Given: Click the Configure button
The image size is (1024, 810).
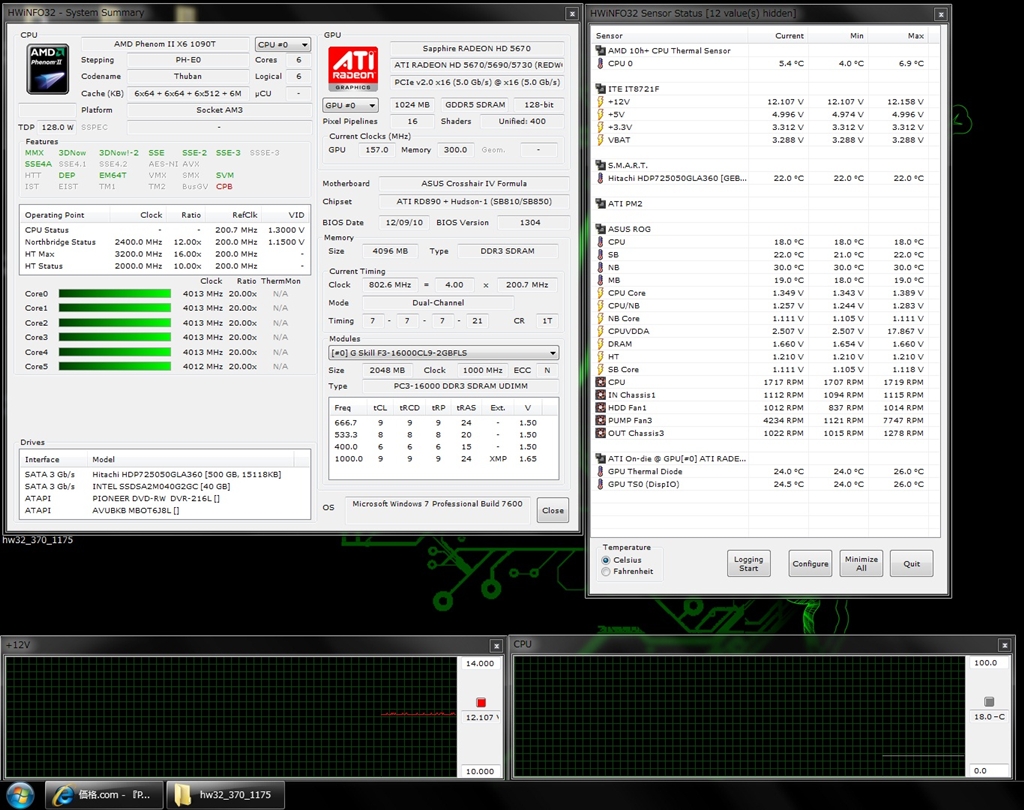Looking at the screenshot, I should click(x=810, y=563).
